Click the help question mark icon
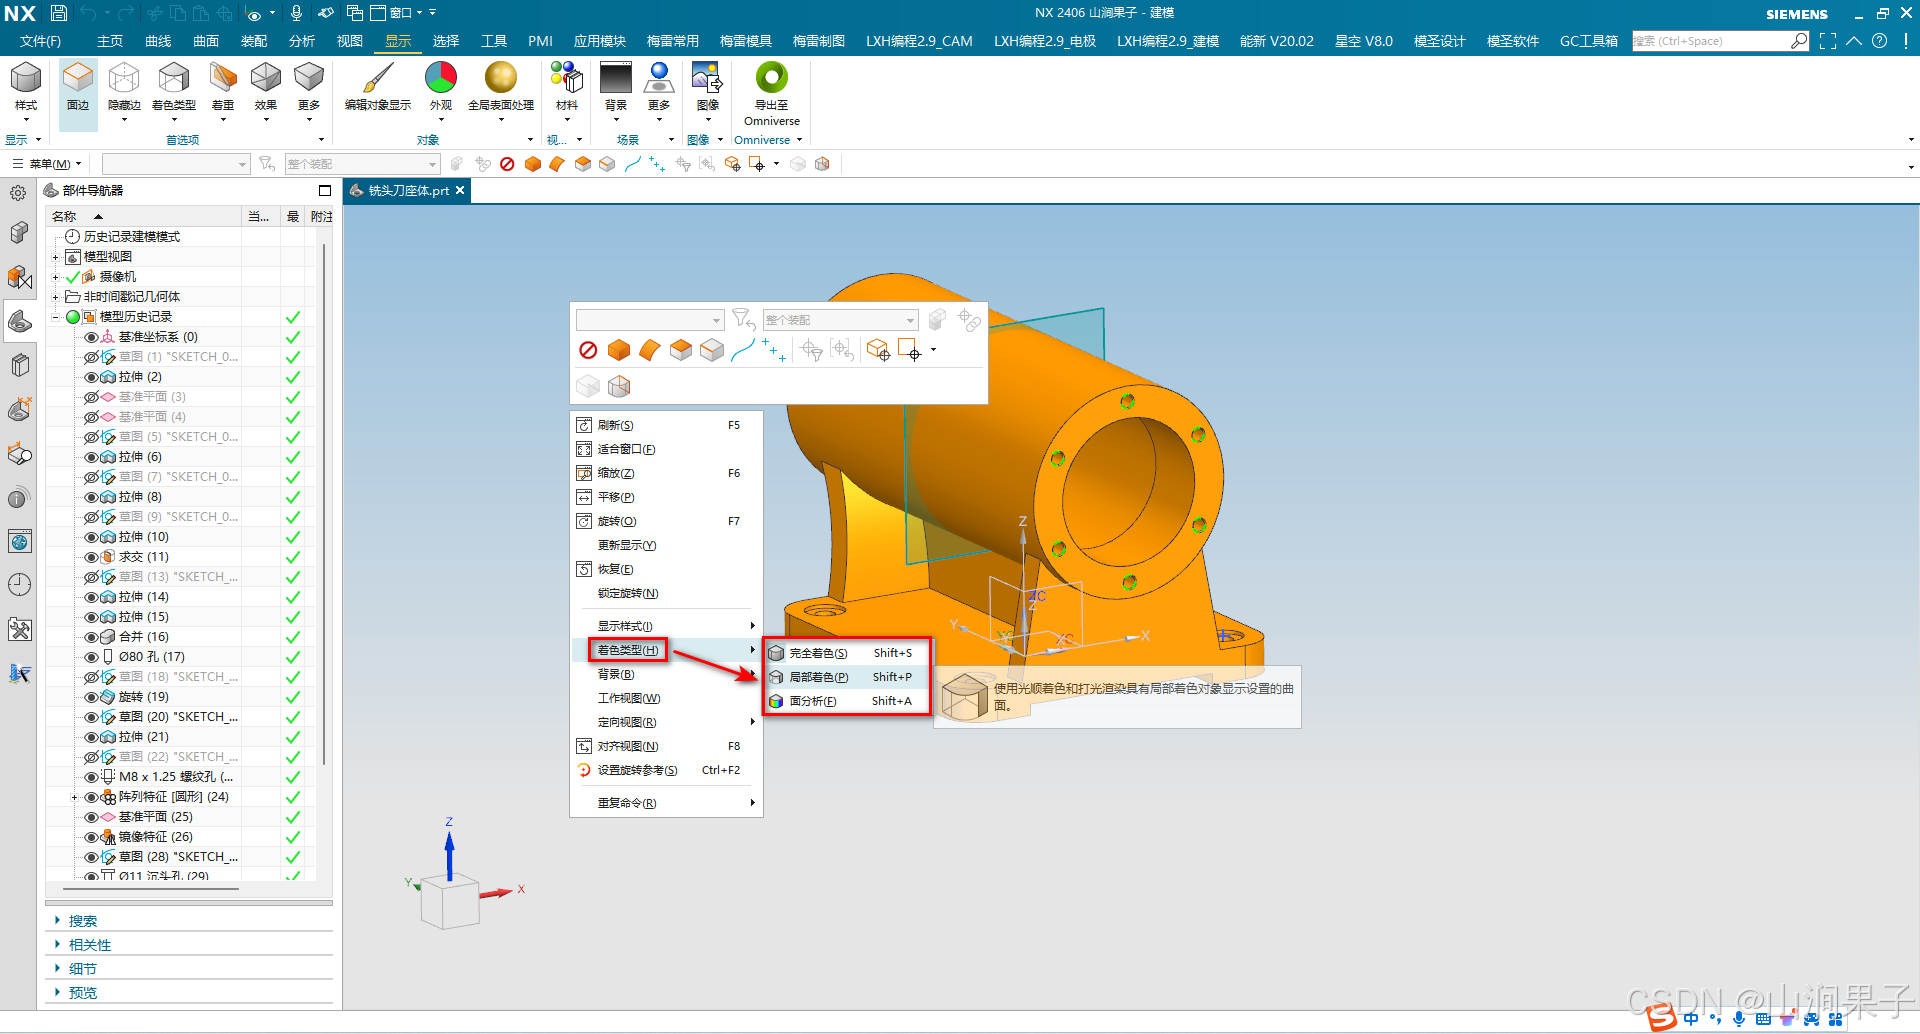The image size is (1920, 1034). [x=1880, y=41]
